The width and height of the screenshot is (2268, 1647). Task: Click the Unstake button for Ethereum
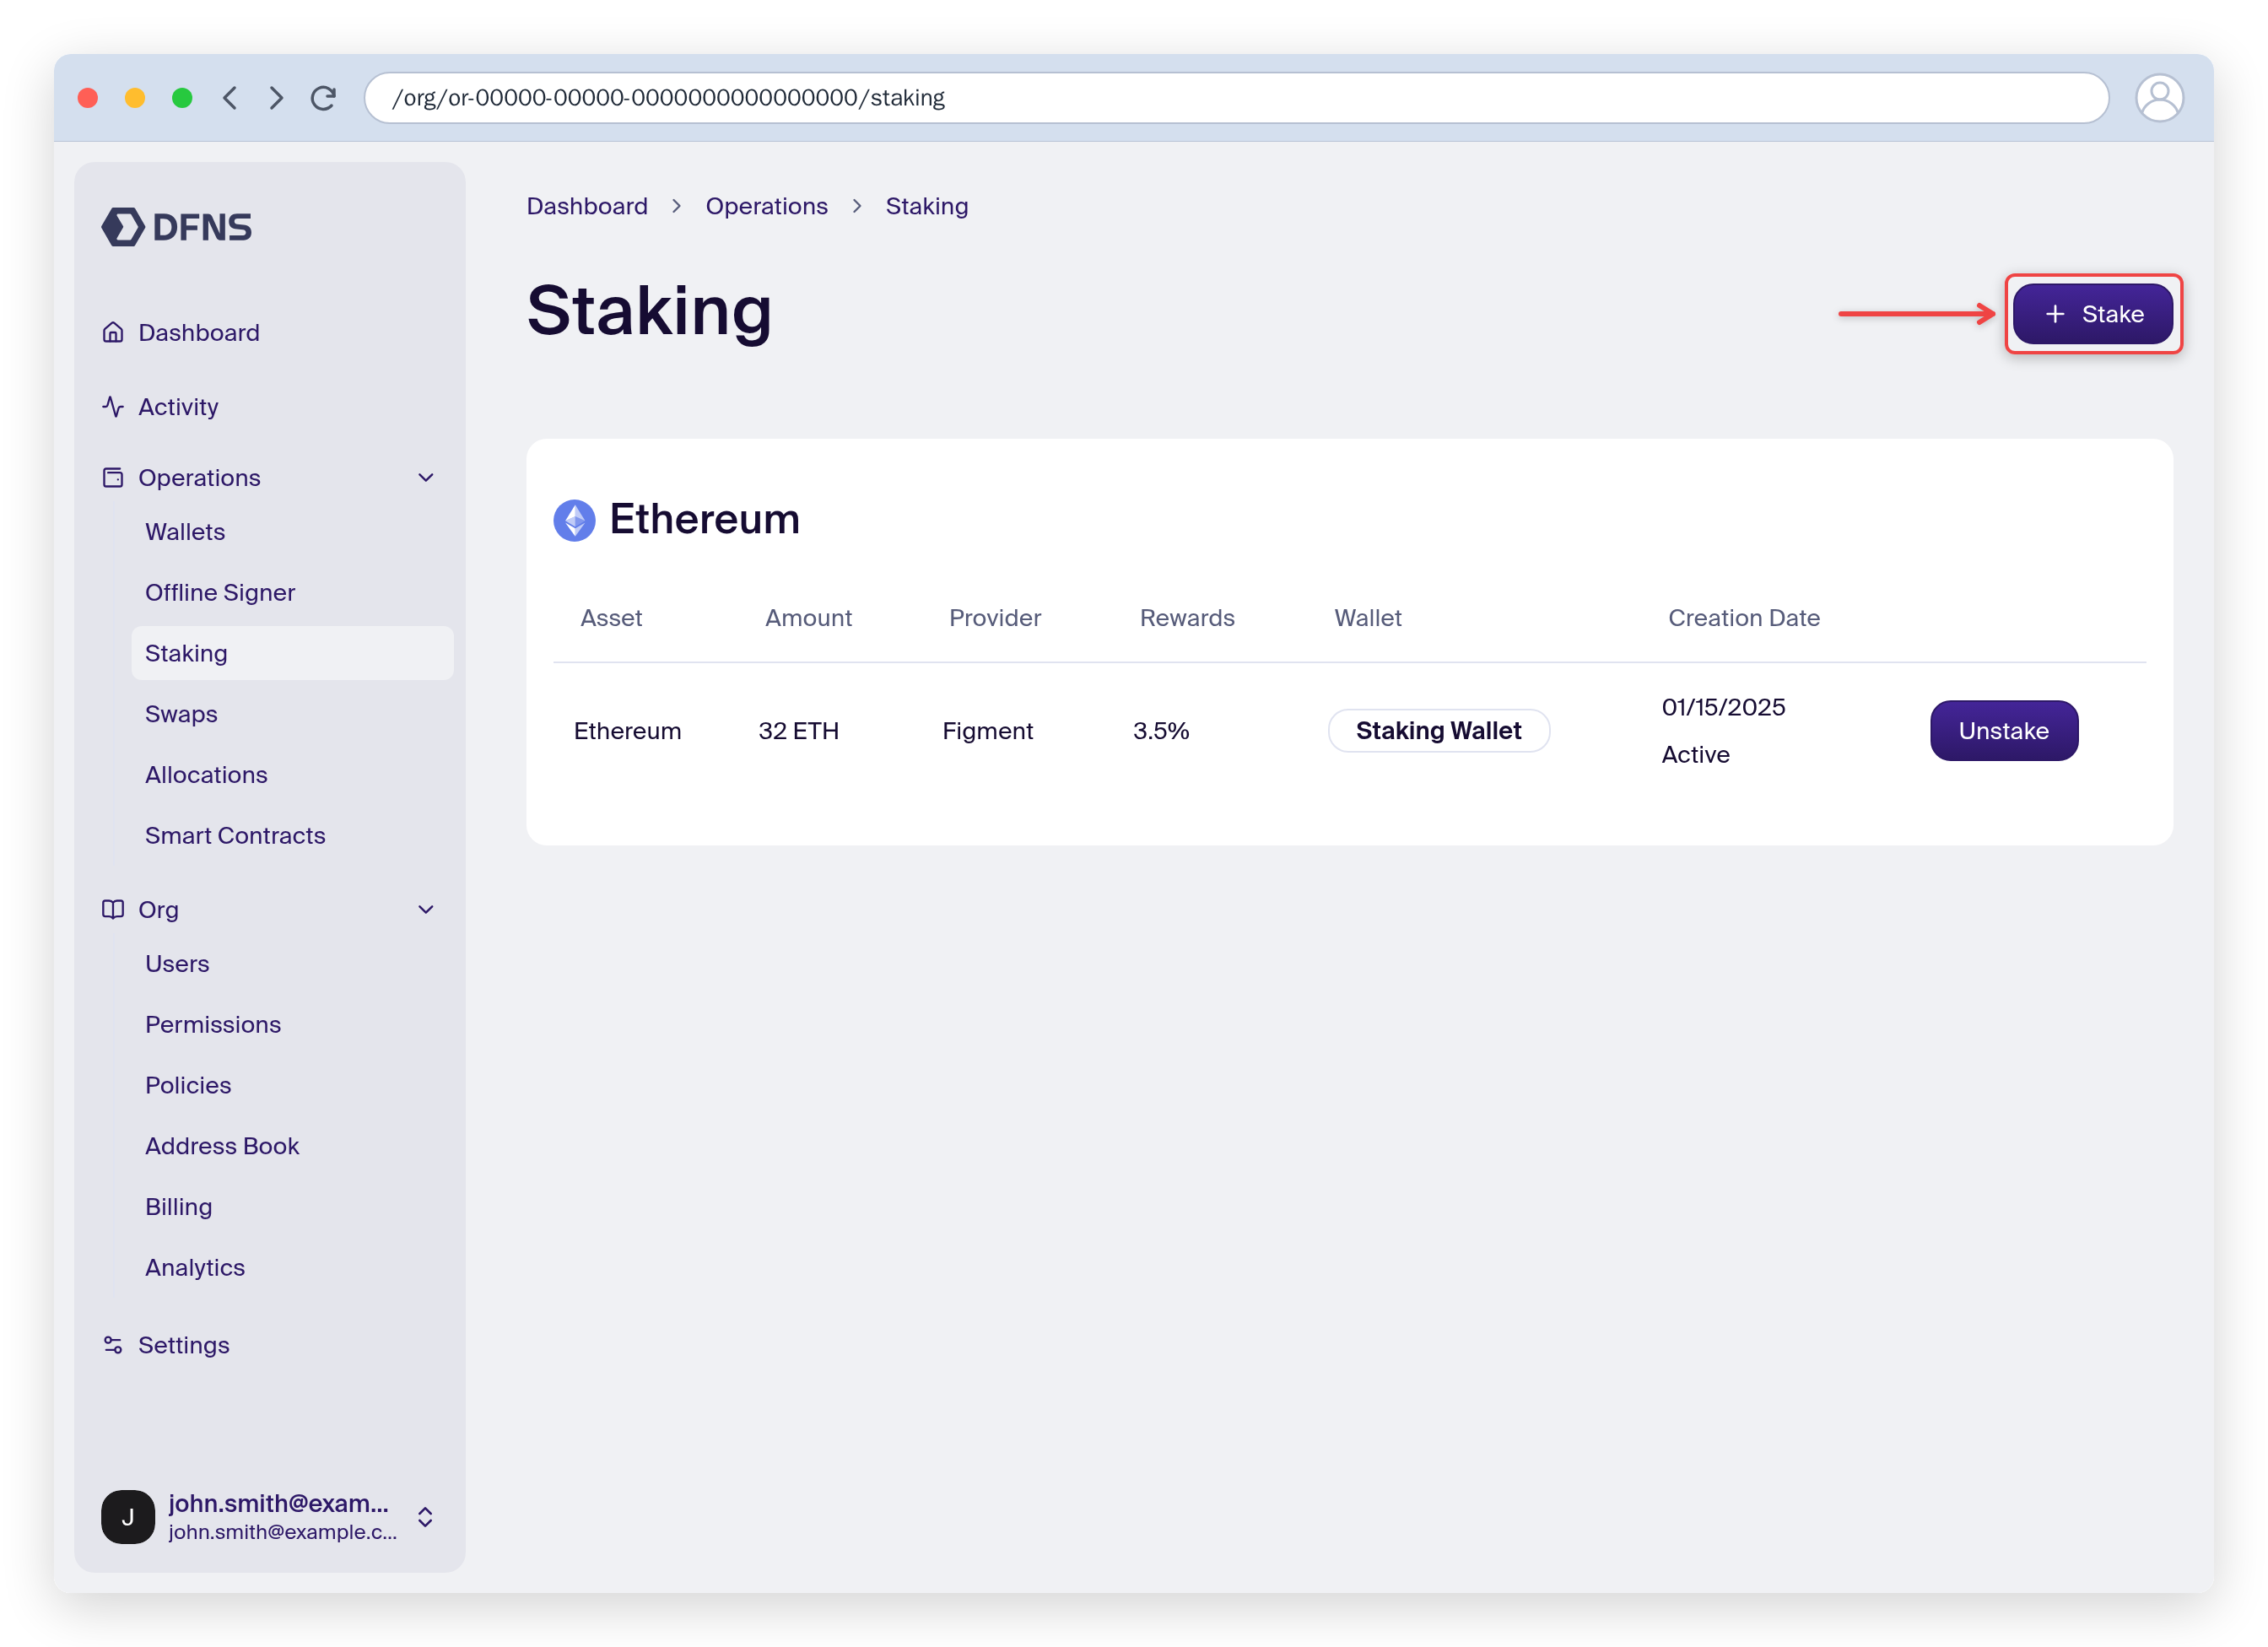[2003, 730]
